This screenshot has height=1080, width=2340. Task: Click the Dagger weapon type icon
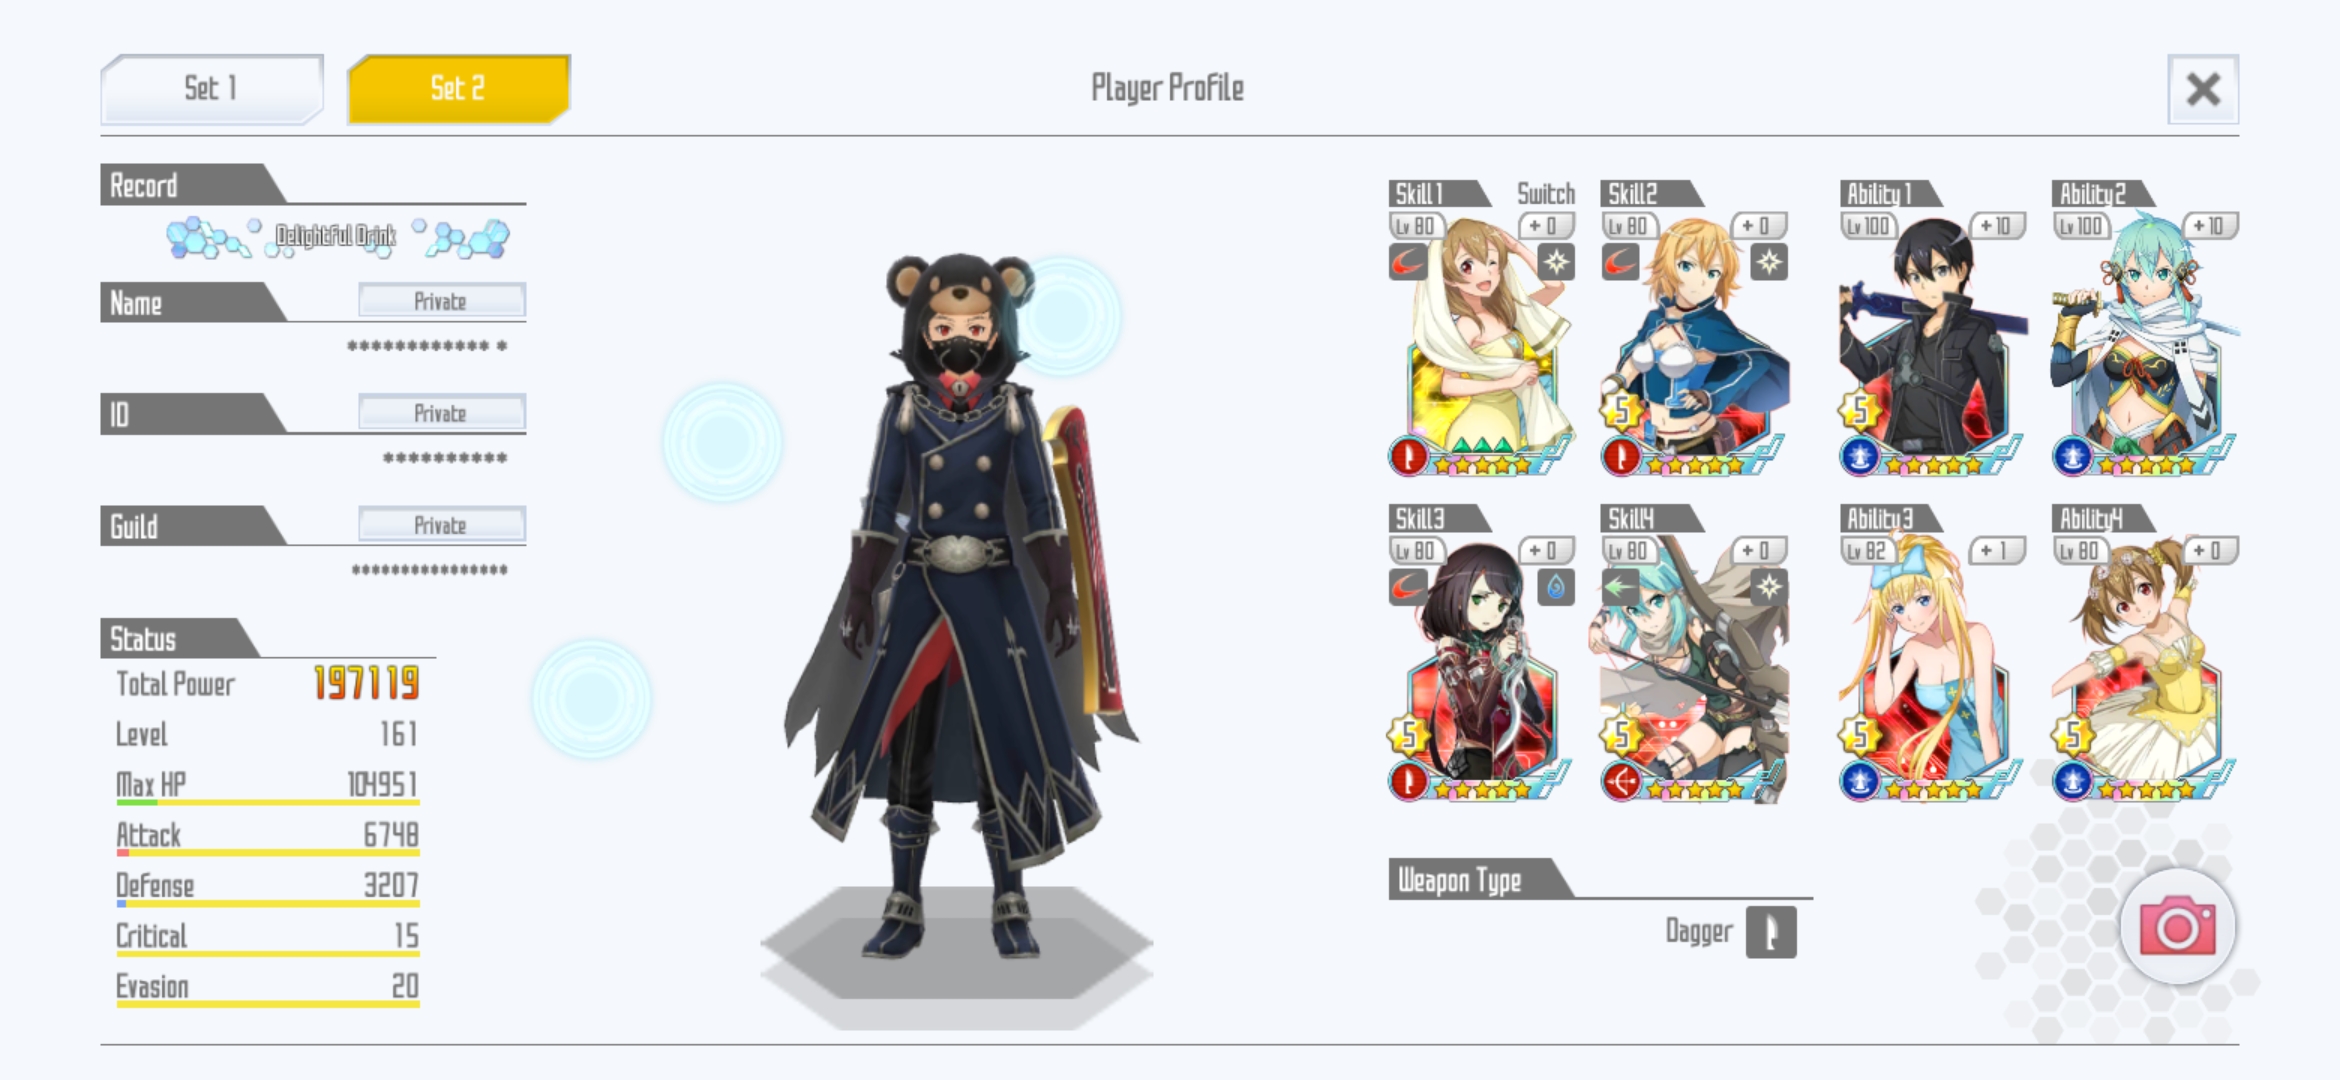click(x=1771, y=932)
